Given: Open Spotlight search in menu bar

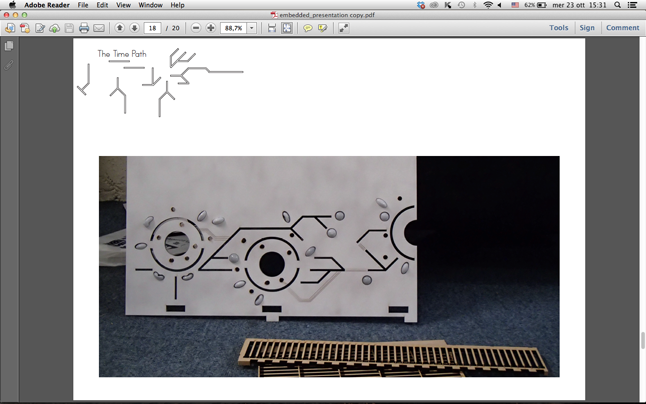Looking at the screenshot, I should coord(618,5).
